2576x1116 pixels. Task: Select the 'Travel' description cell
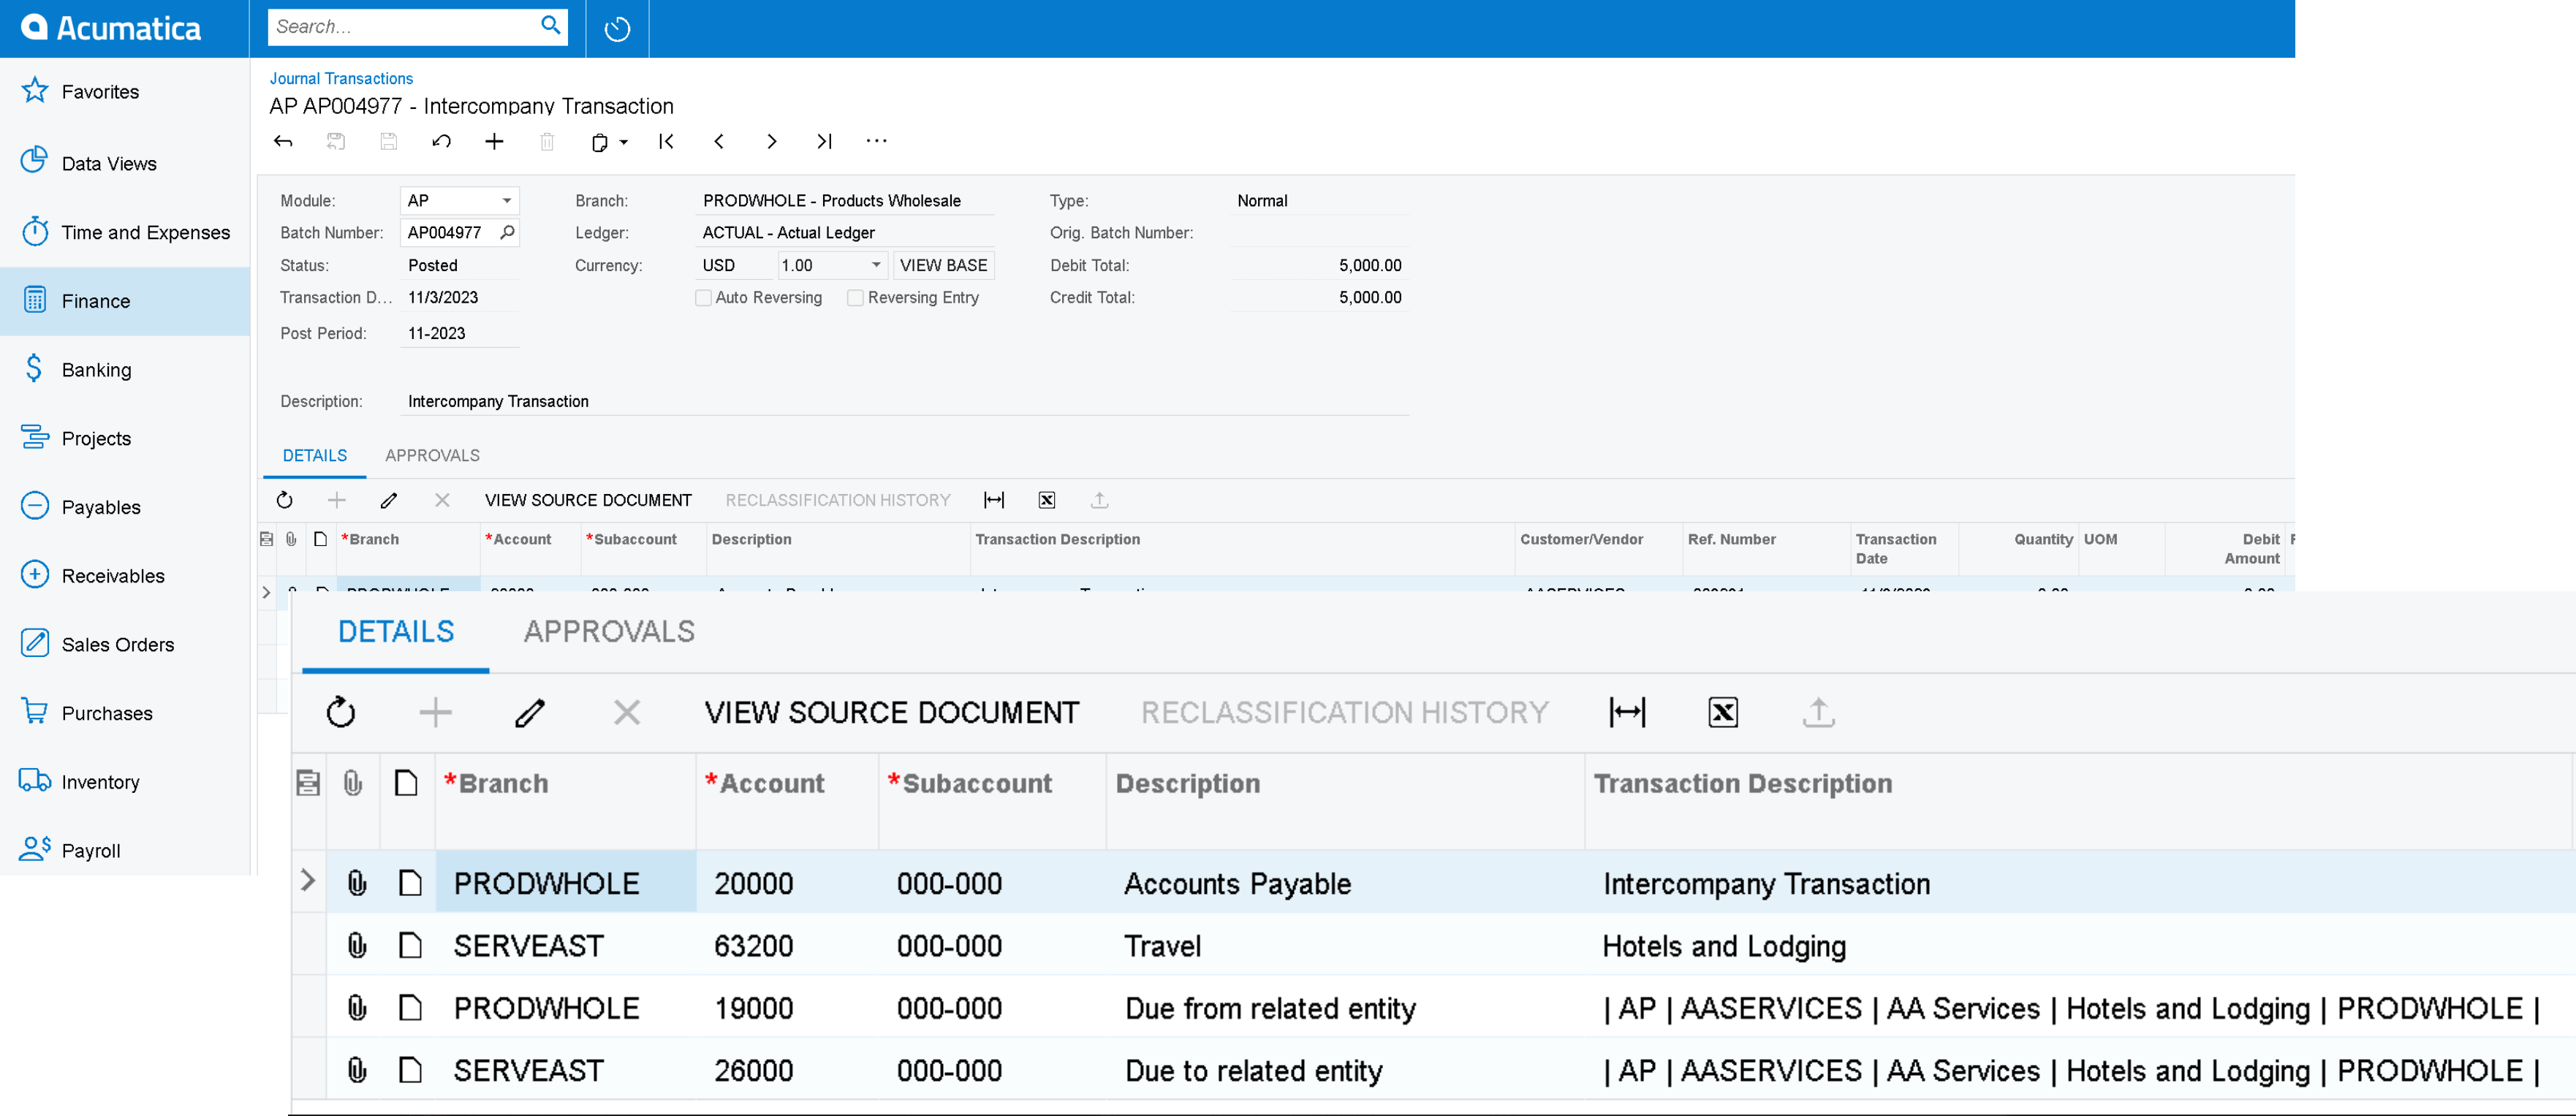pos(1345,945)
